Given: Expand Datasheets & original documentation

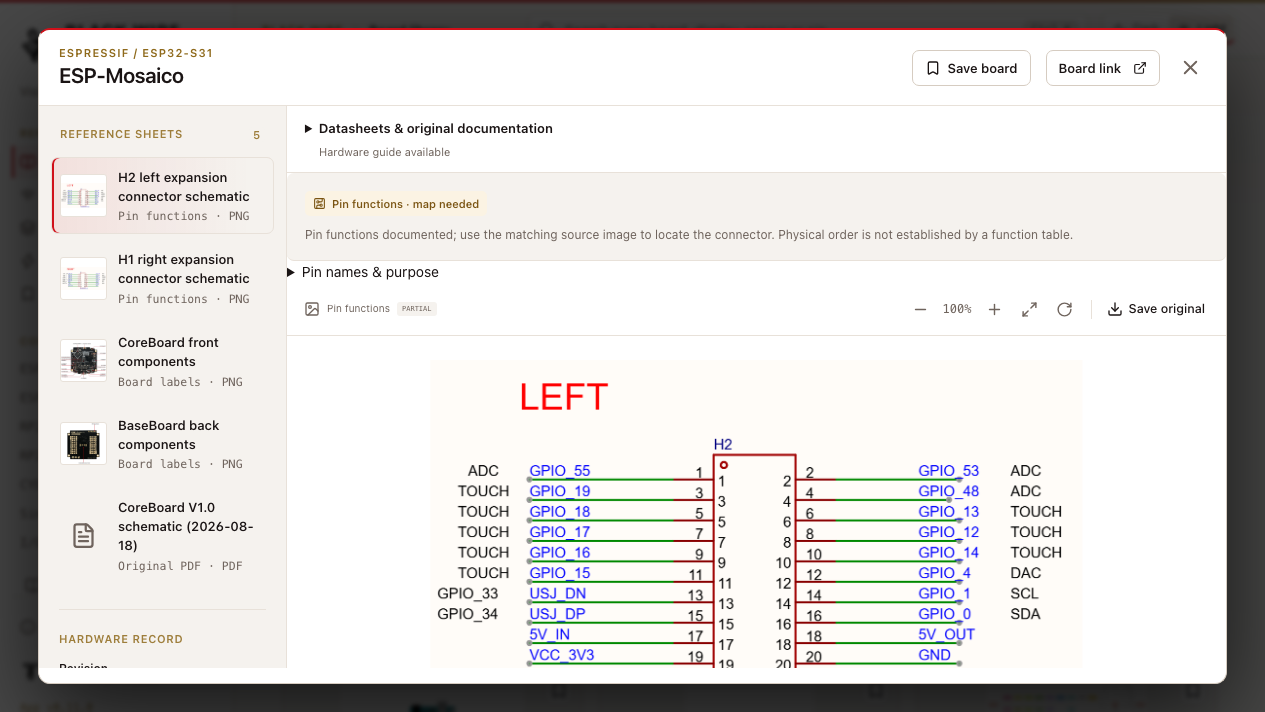Looking at the screenshot, I should coord(429,129).
